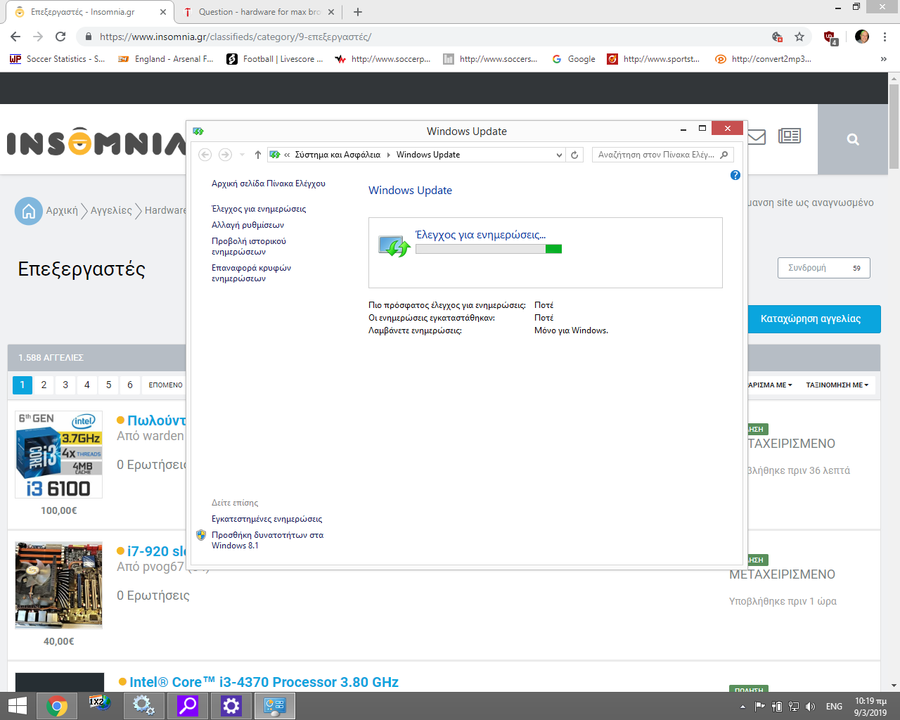
Task: Click Chrome back navigation arrow
Action: click(x=15, y=37)
